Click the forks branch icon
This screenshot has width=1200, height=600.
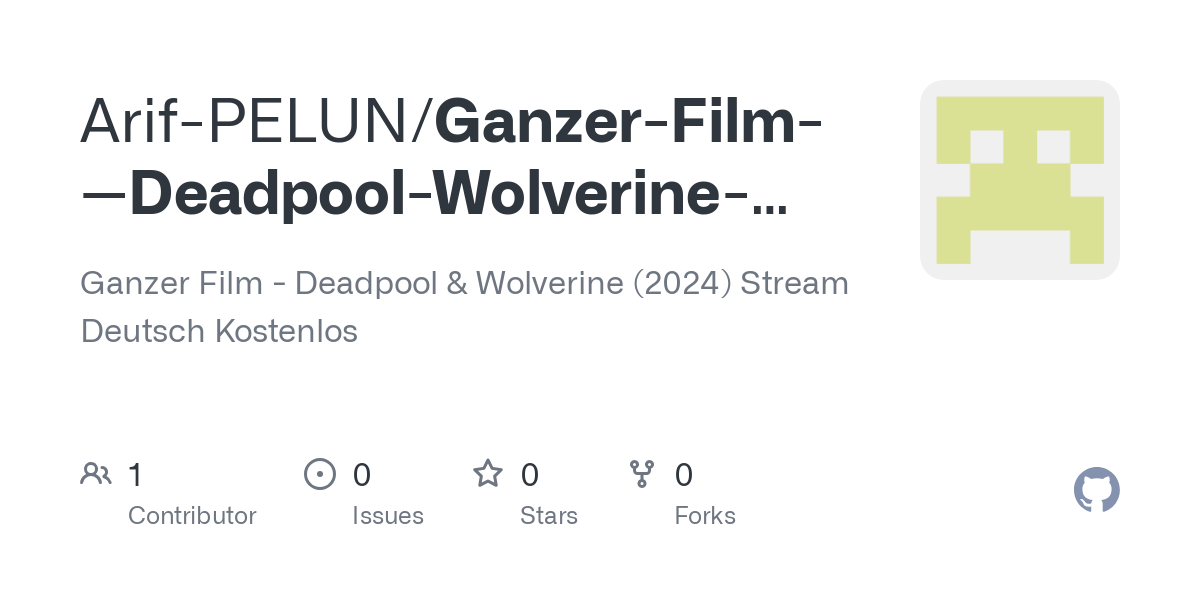642,473
